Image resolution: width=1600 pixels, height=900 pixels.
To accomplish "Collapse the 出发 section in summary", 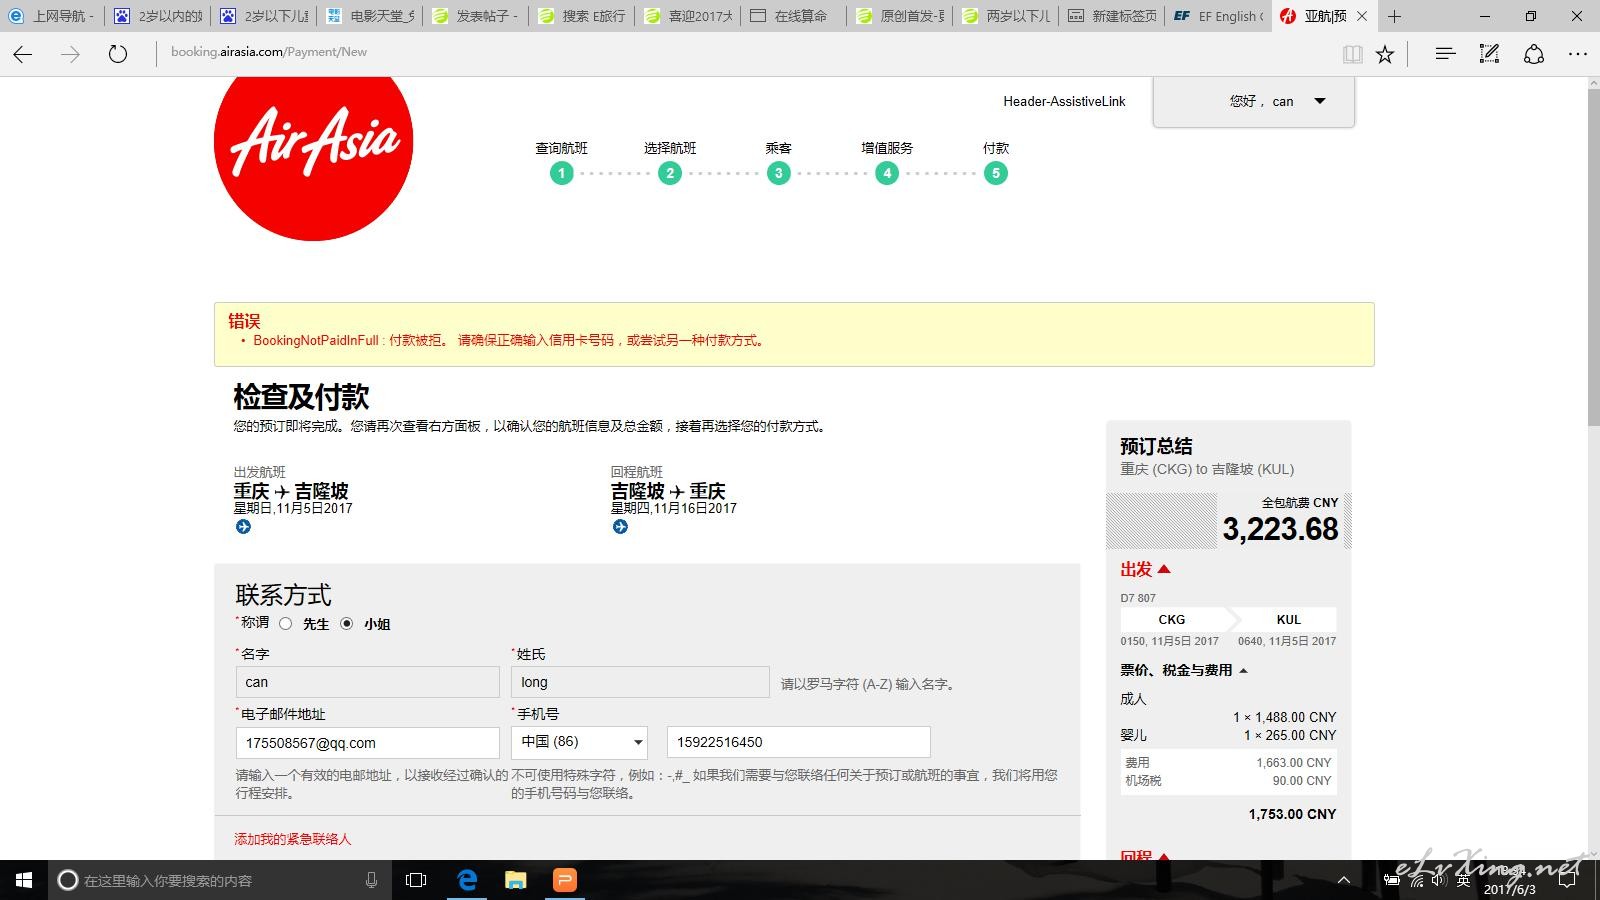I will click(1145, 569).
